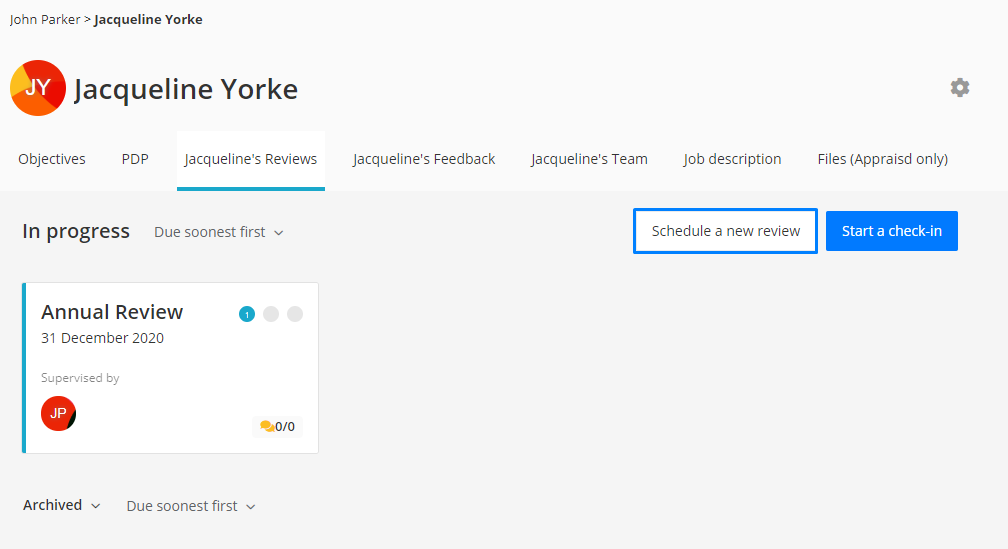1008x549 pixels.
Task: Select the third step circle on Annual Review
Action: click(x=295, y=314)
